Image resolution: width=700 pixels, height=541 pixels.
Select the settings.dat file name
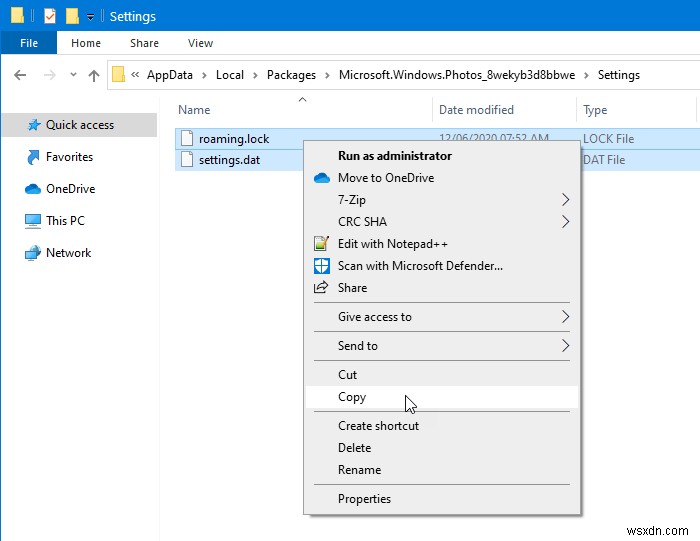tap(229, 160)
